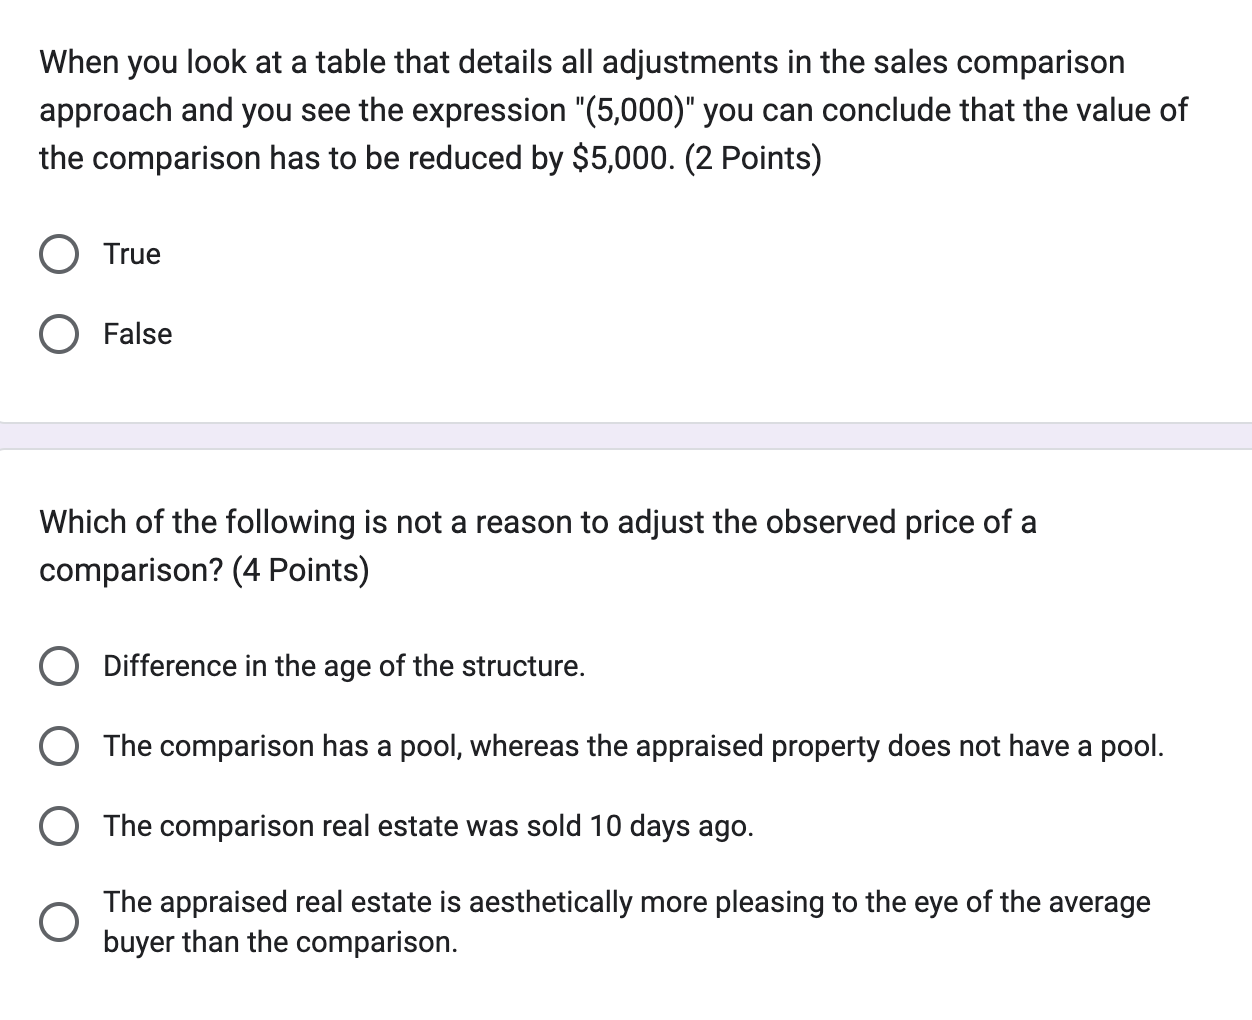Screen dimensions: 1252x1020
Task: Click the first question's True answer circle
Action: pyautogui.click(x=59, y=253)
